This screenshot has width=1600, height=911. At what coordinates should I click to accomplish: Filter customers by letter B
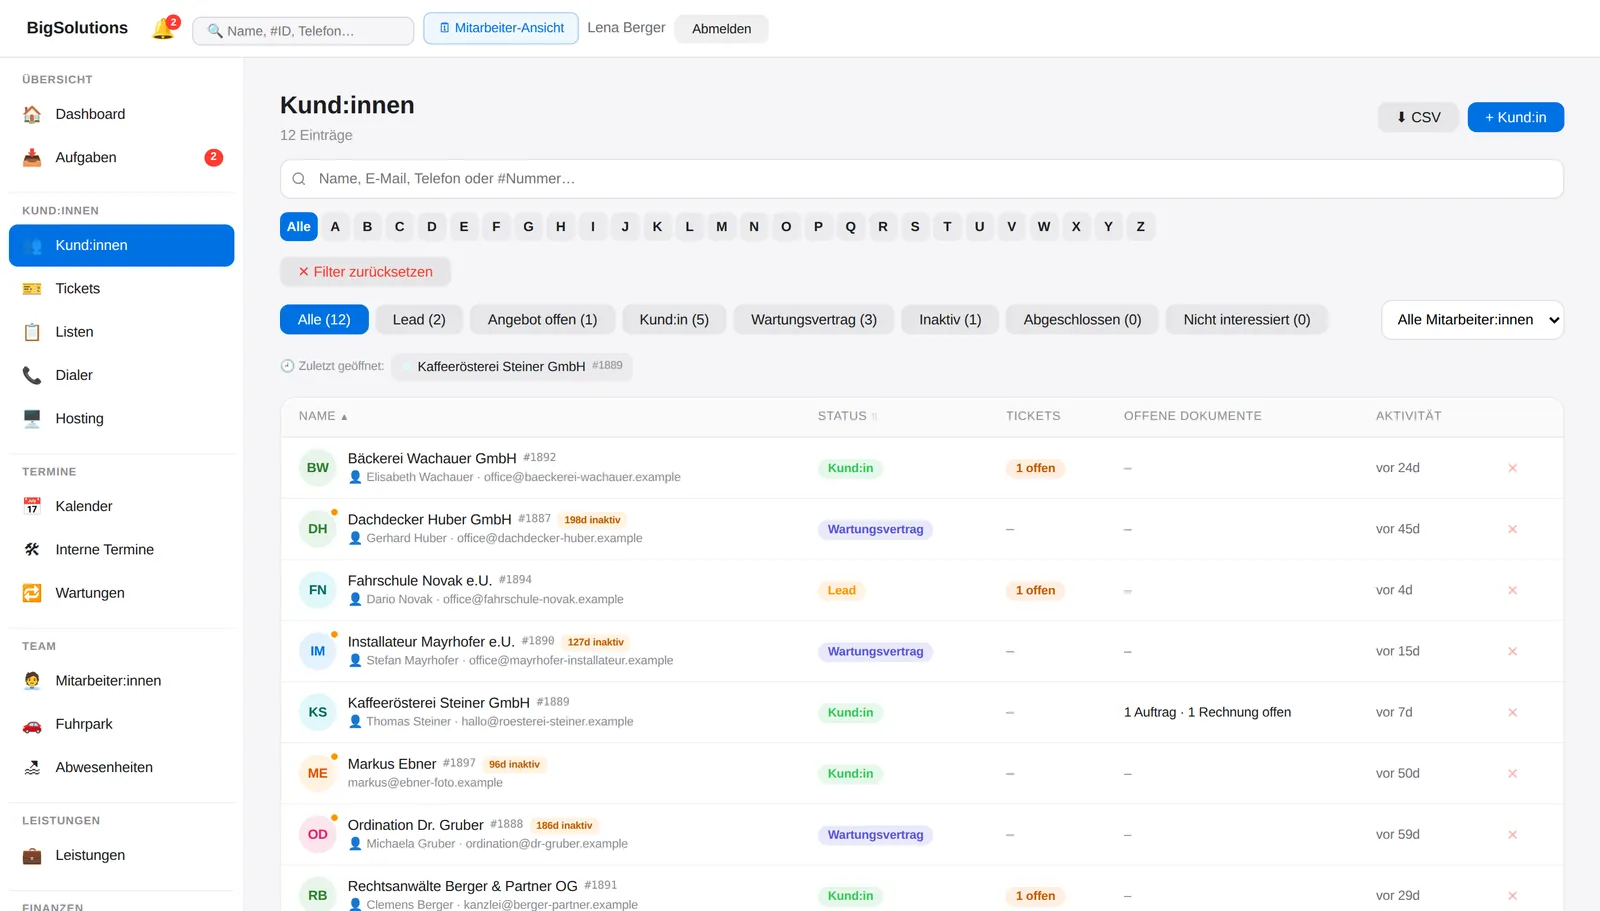367,227
